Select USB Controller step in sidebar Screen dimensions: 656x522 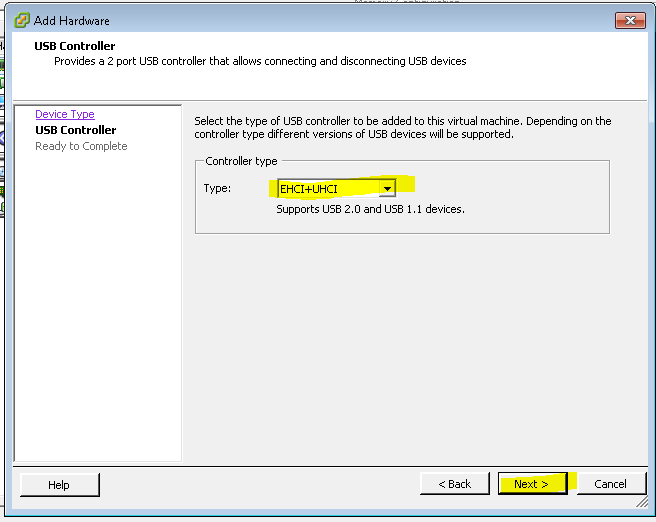point(76,130)
